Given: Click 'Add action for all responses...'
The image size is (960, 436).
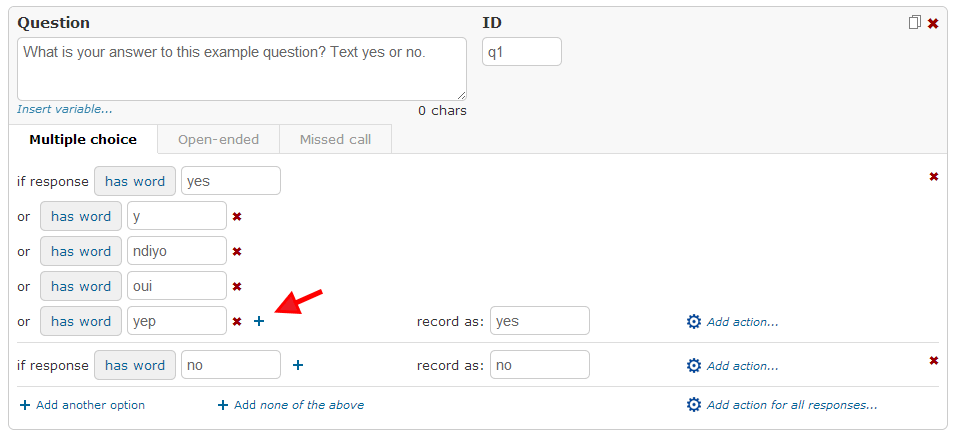Looking at the screenshot, I should [x=782, y=405].
